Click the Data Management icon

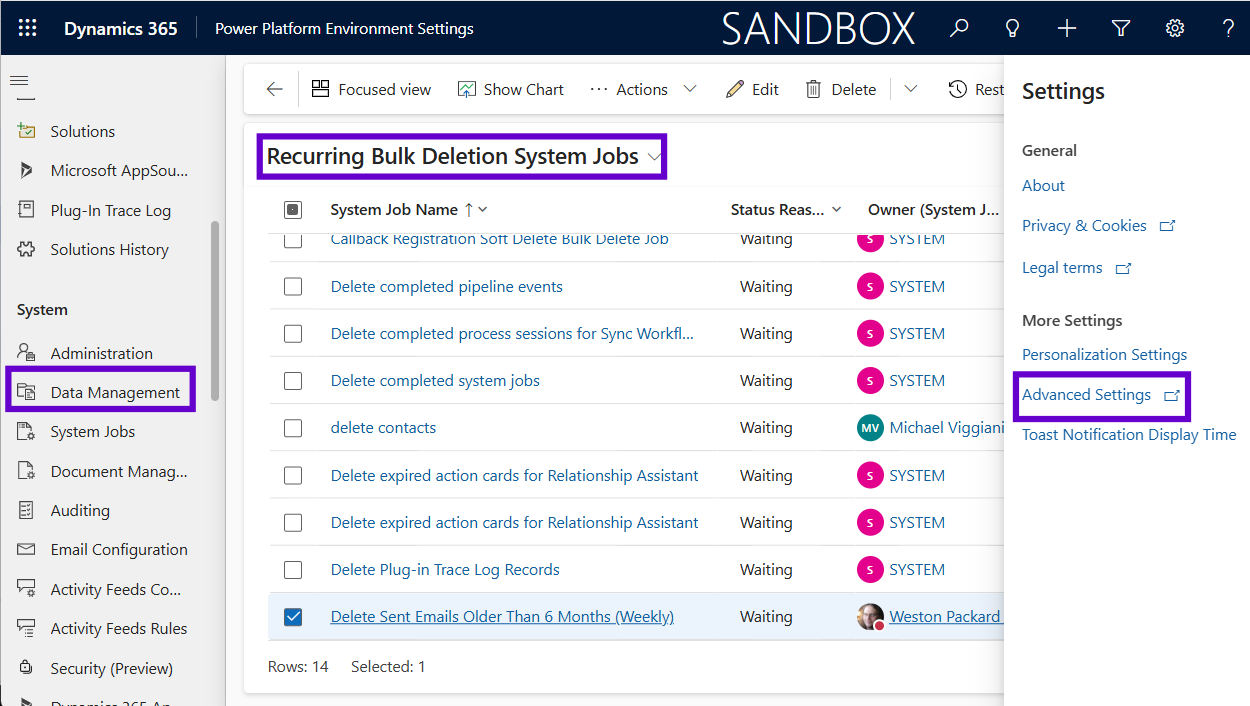[28, 392]
